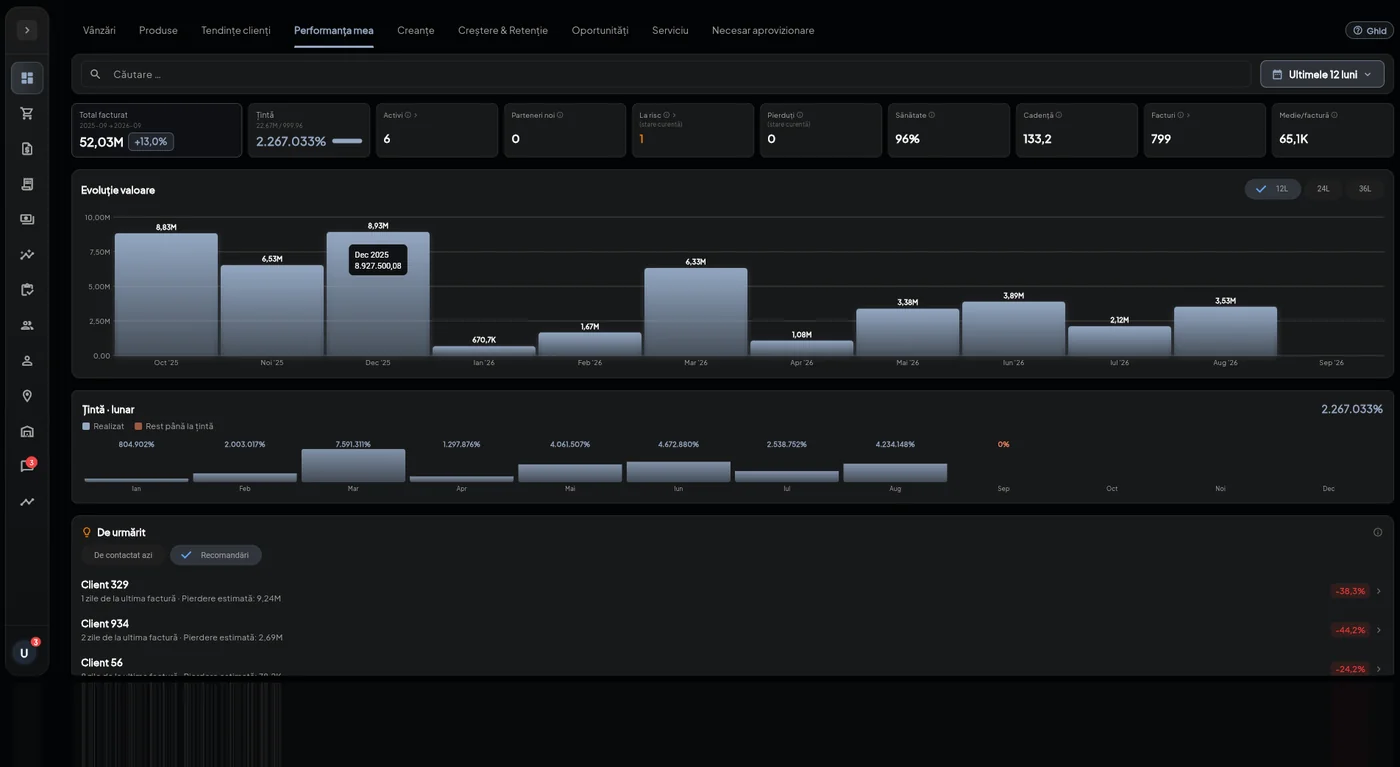Click the Ghid help button
The height and width of the screenshot is (767, 1400).
[x=1369, y=30]
